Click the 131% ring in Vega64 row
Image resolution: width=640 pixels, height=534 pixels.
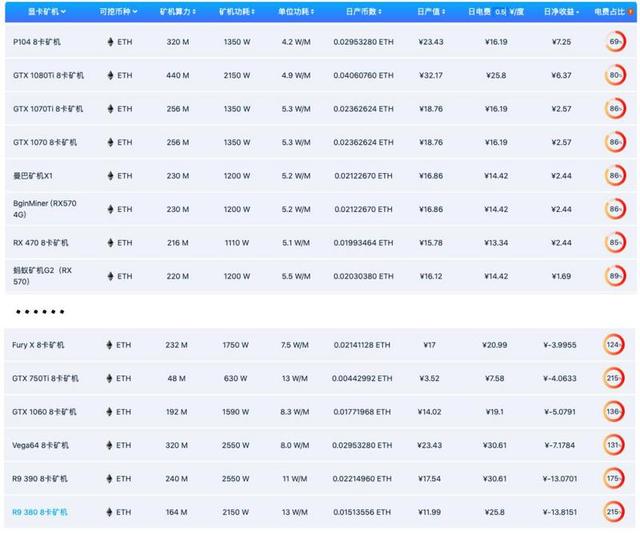pos(613,445)
